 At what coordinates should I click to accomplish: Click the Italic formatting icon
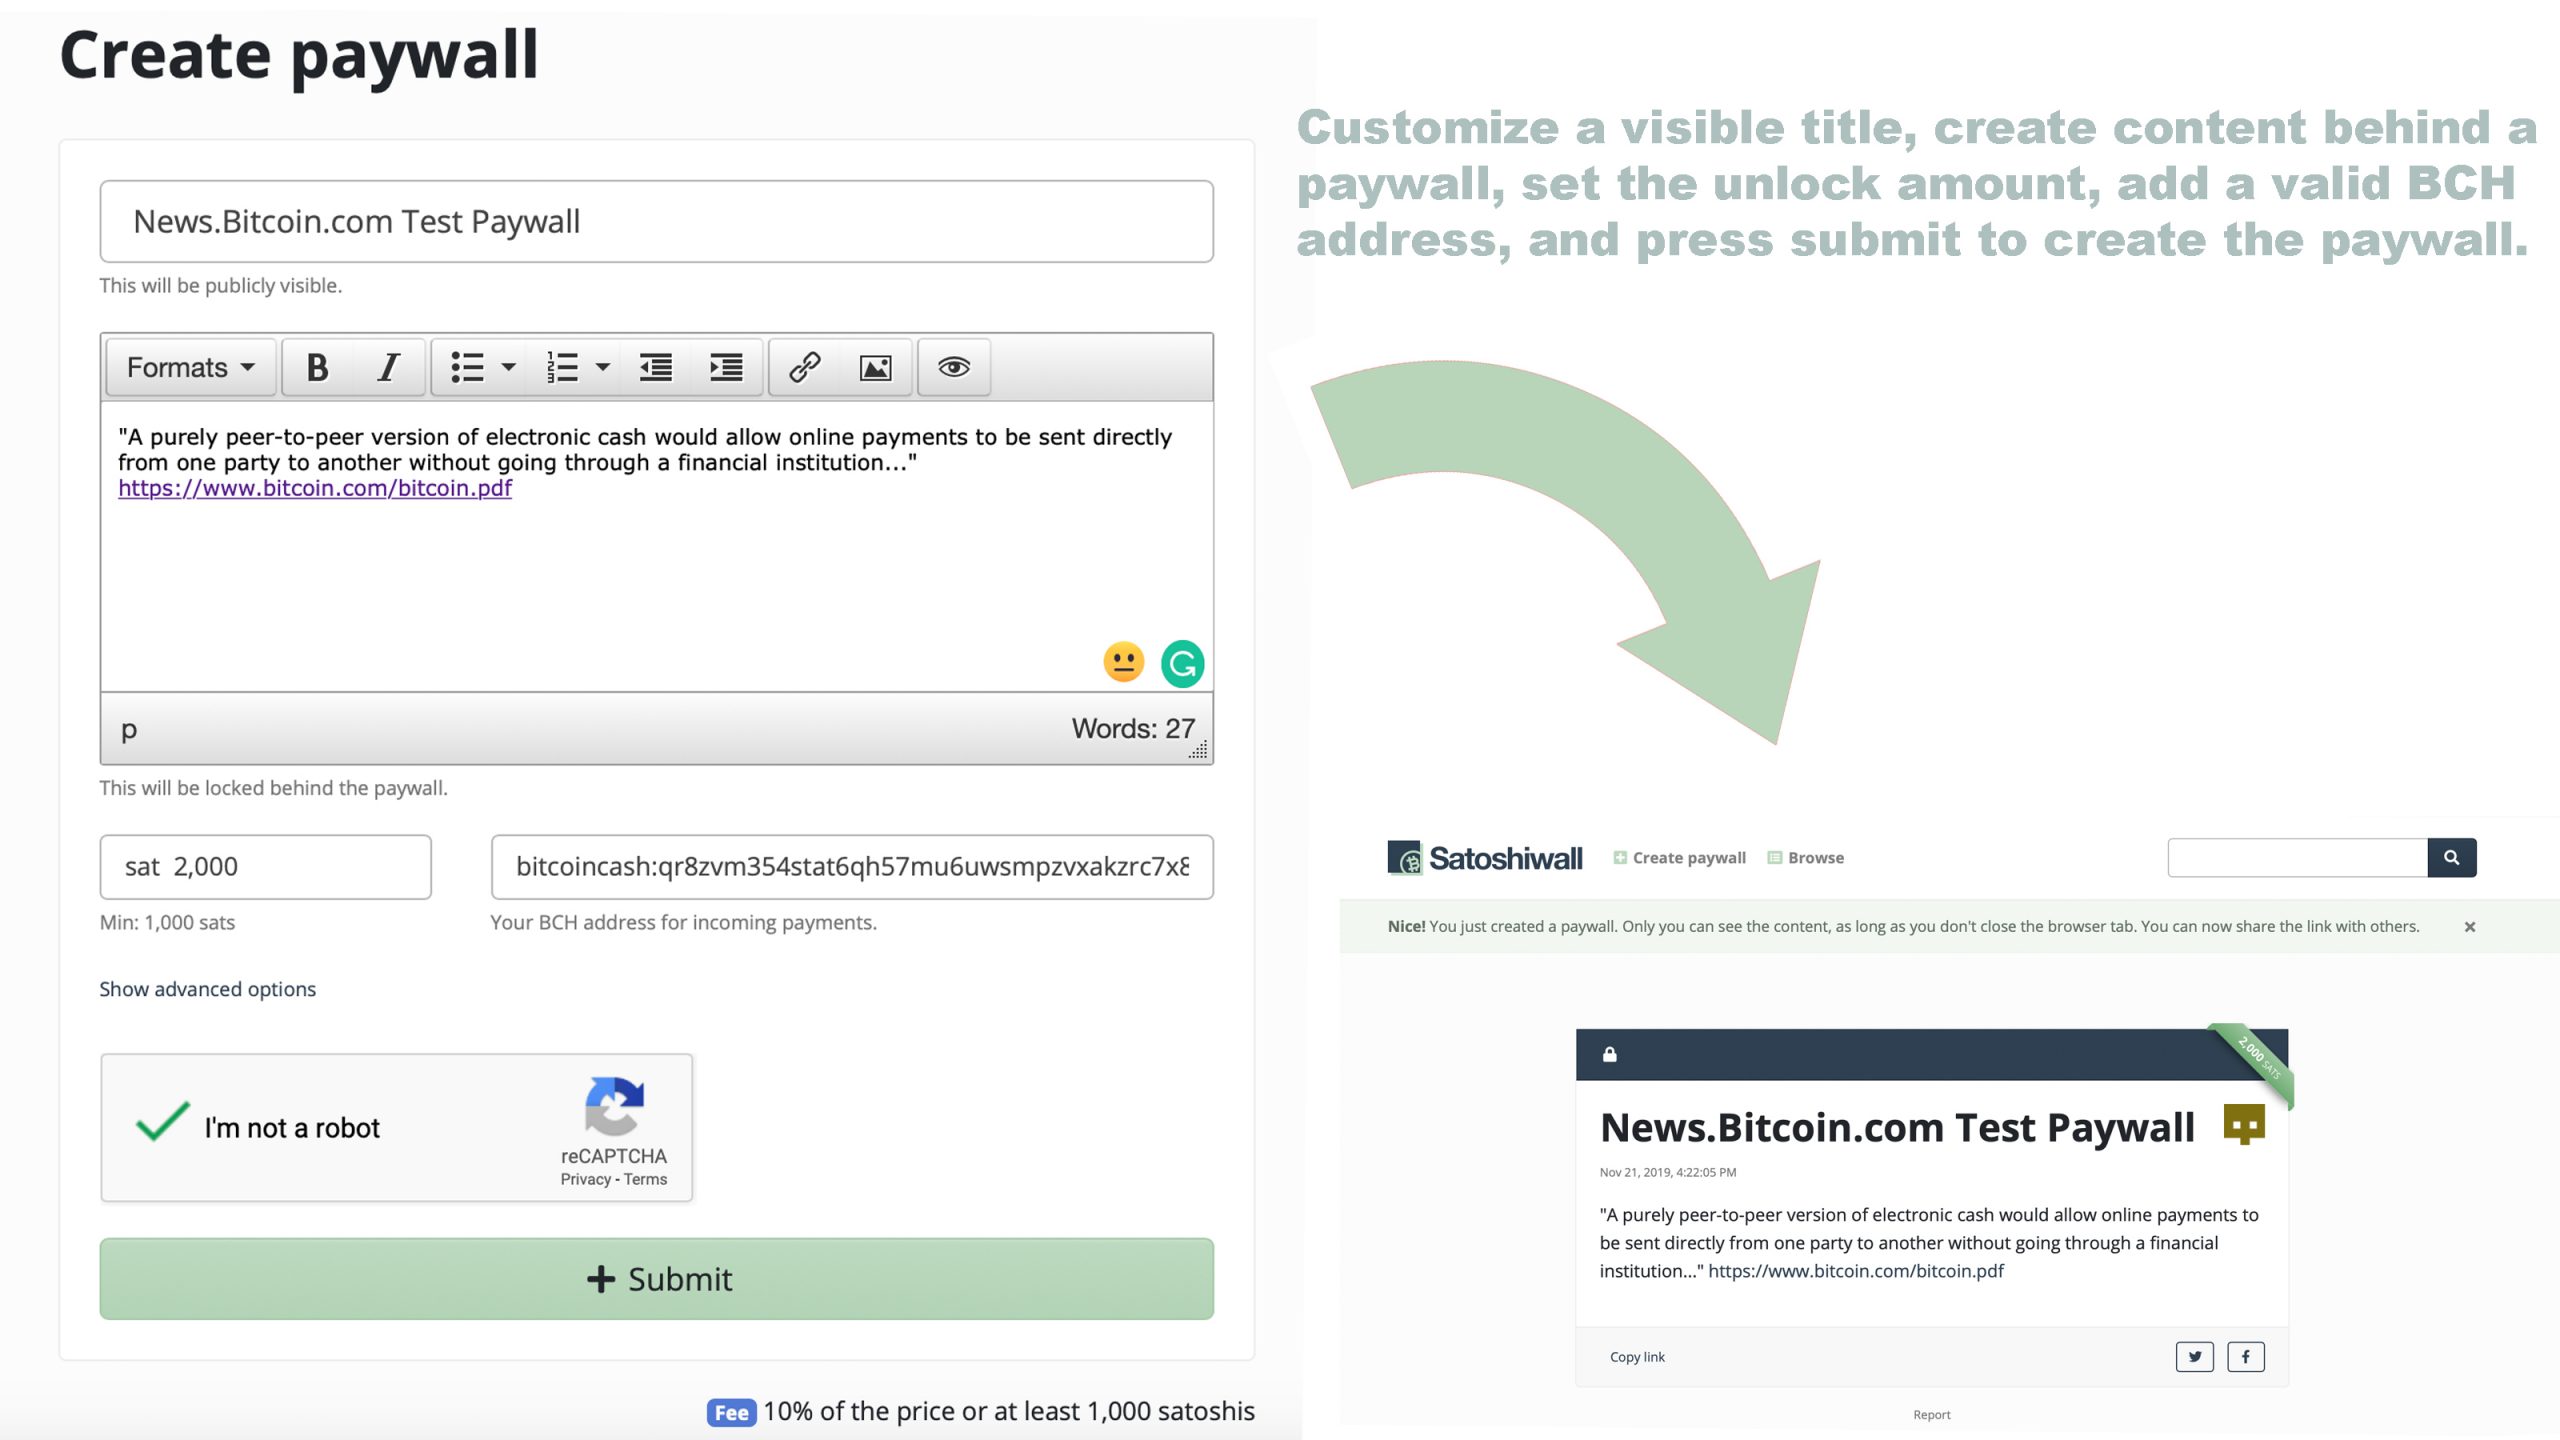[x=389, y=367]
